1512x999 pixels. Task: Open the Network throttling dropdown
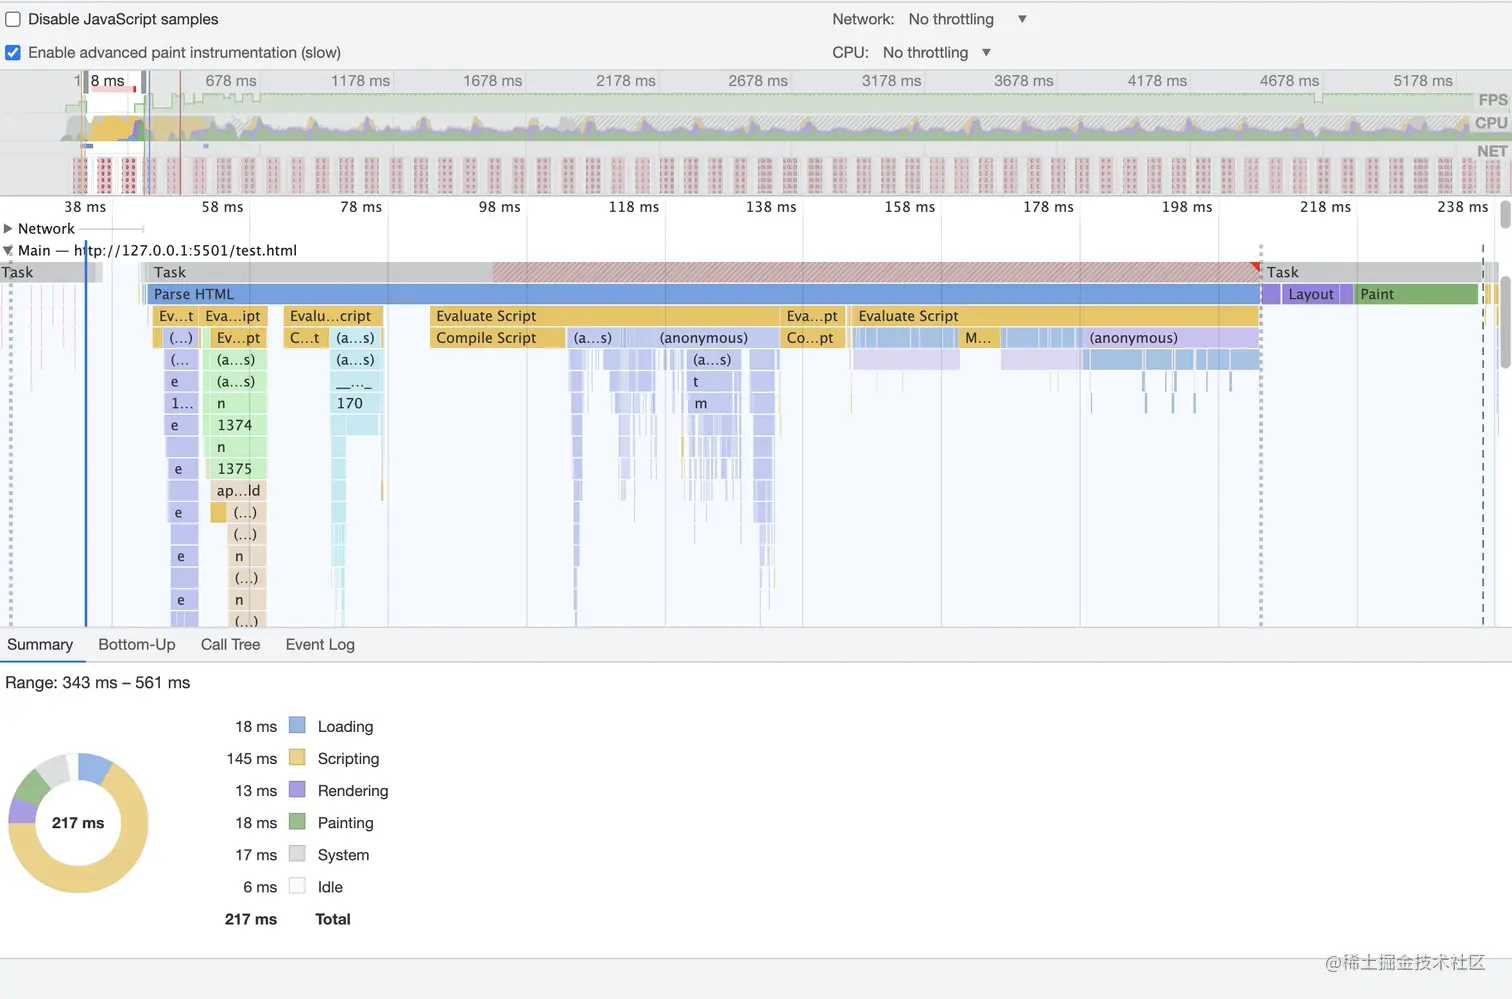(967, 19)
